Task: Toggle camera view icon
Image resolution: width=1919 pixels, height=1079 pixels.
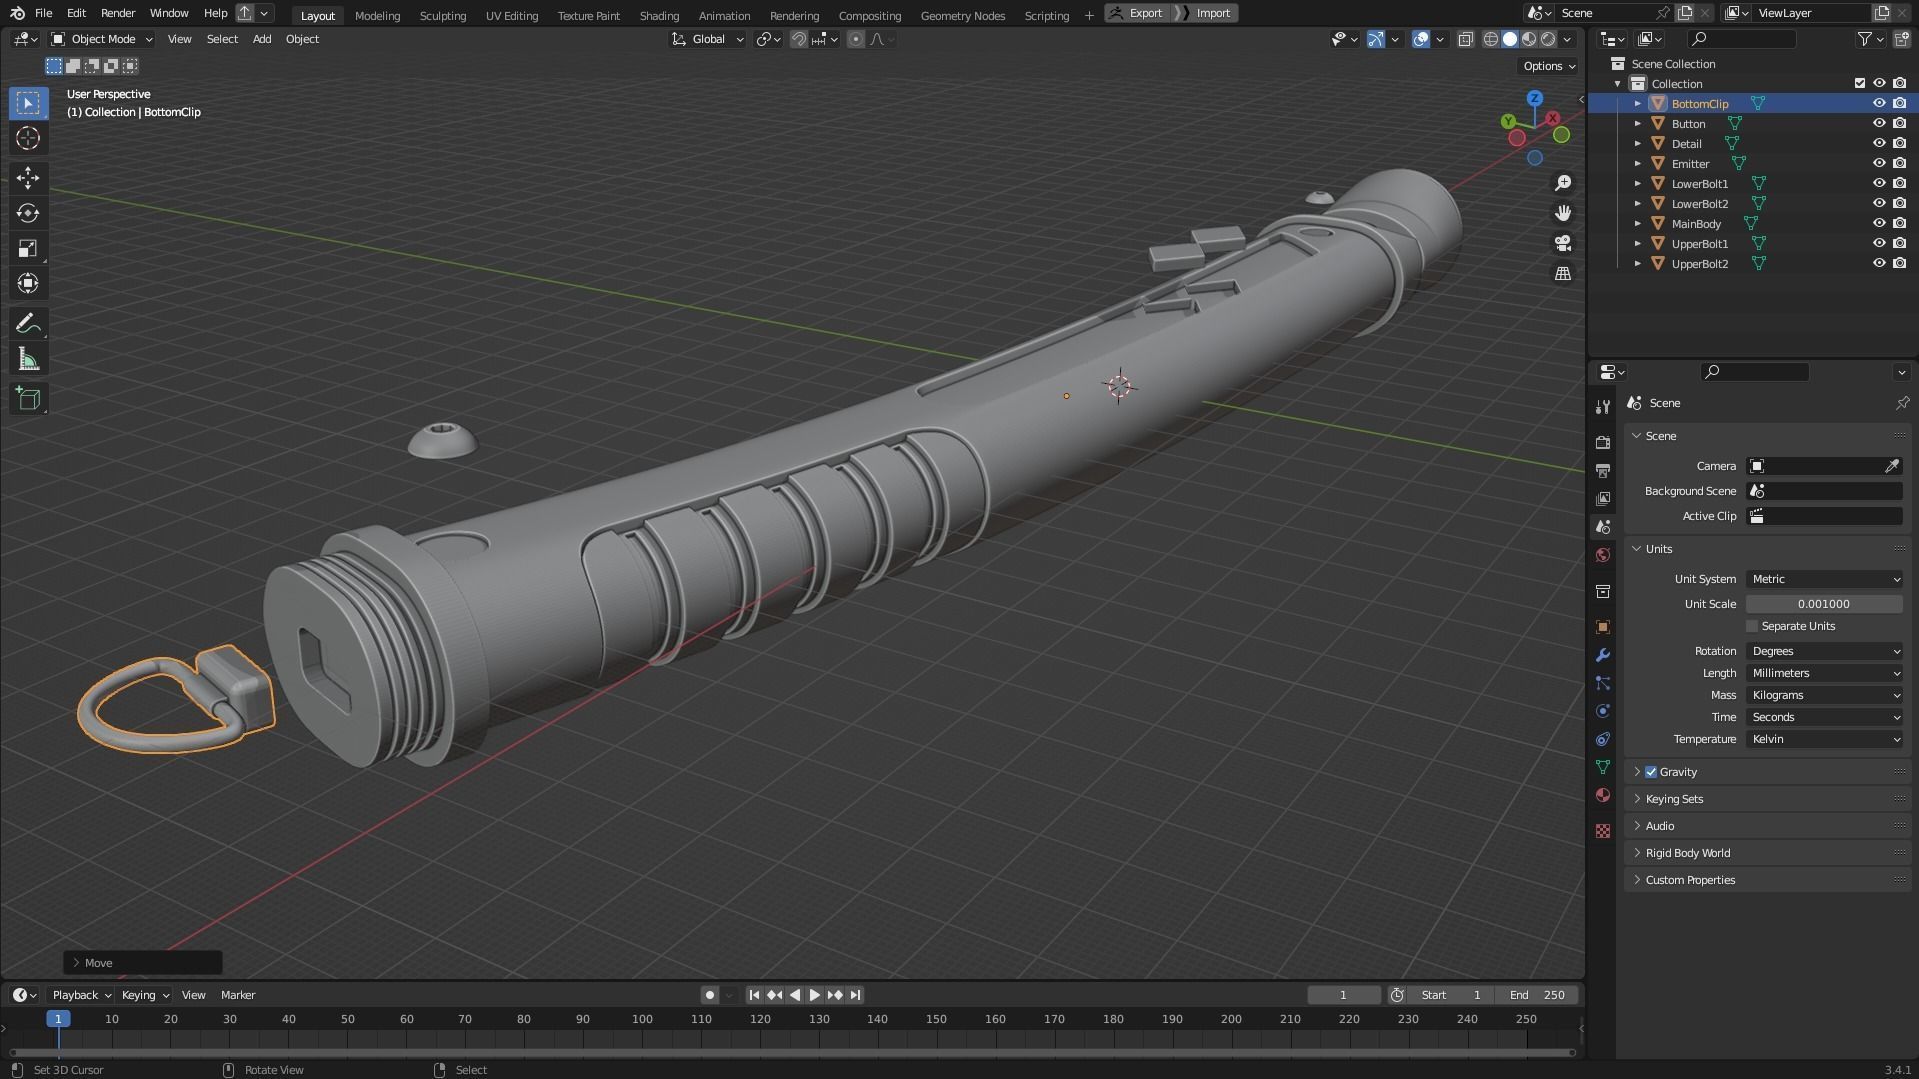Action: coord(1562,243)
